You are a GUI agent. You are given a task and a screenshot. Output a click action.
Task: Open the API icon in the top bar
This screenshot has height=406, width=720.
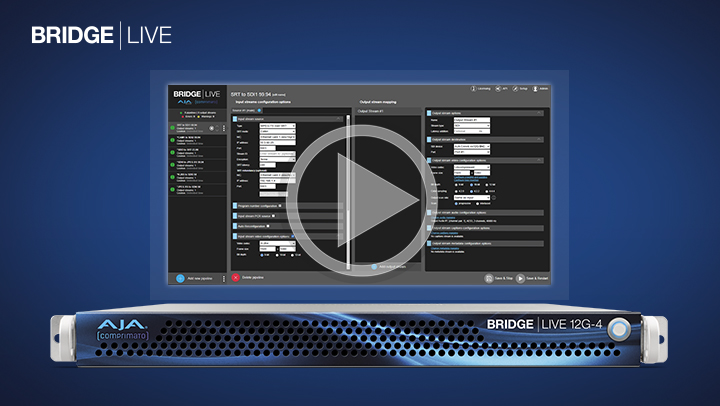tap(498, 89)
